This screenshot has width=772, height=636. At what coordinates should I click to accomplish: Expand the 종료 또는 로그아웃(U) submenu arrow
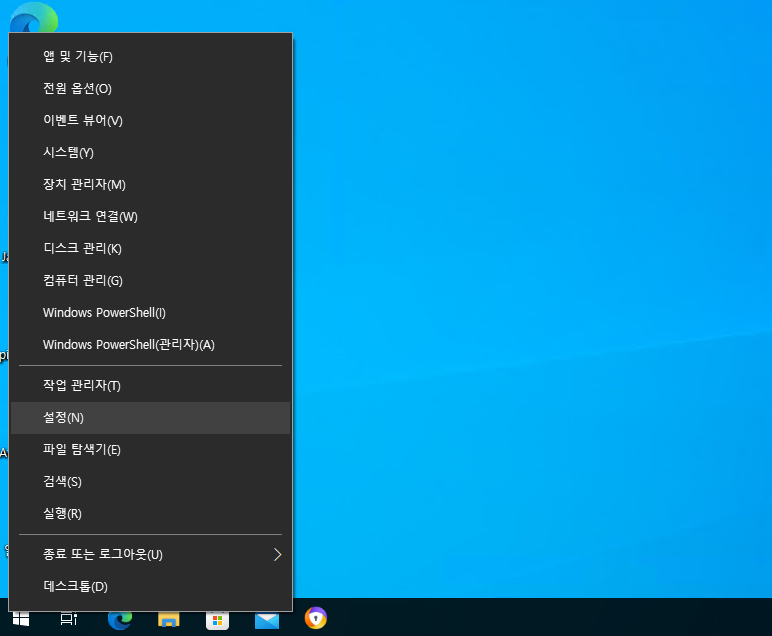(x=277, y=554)
